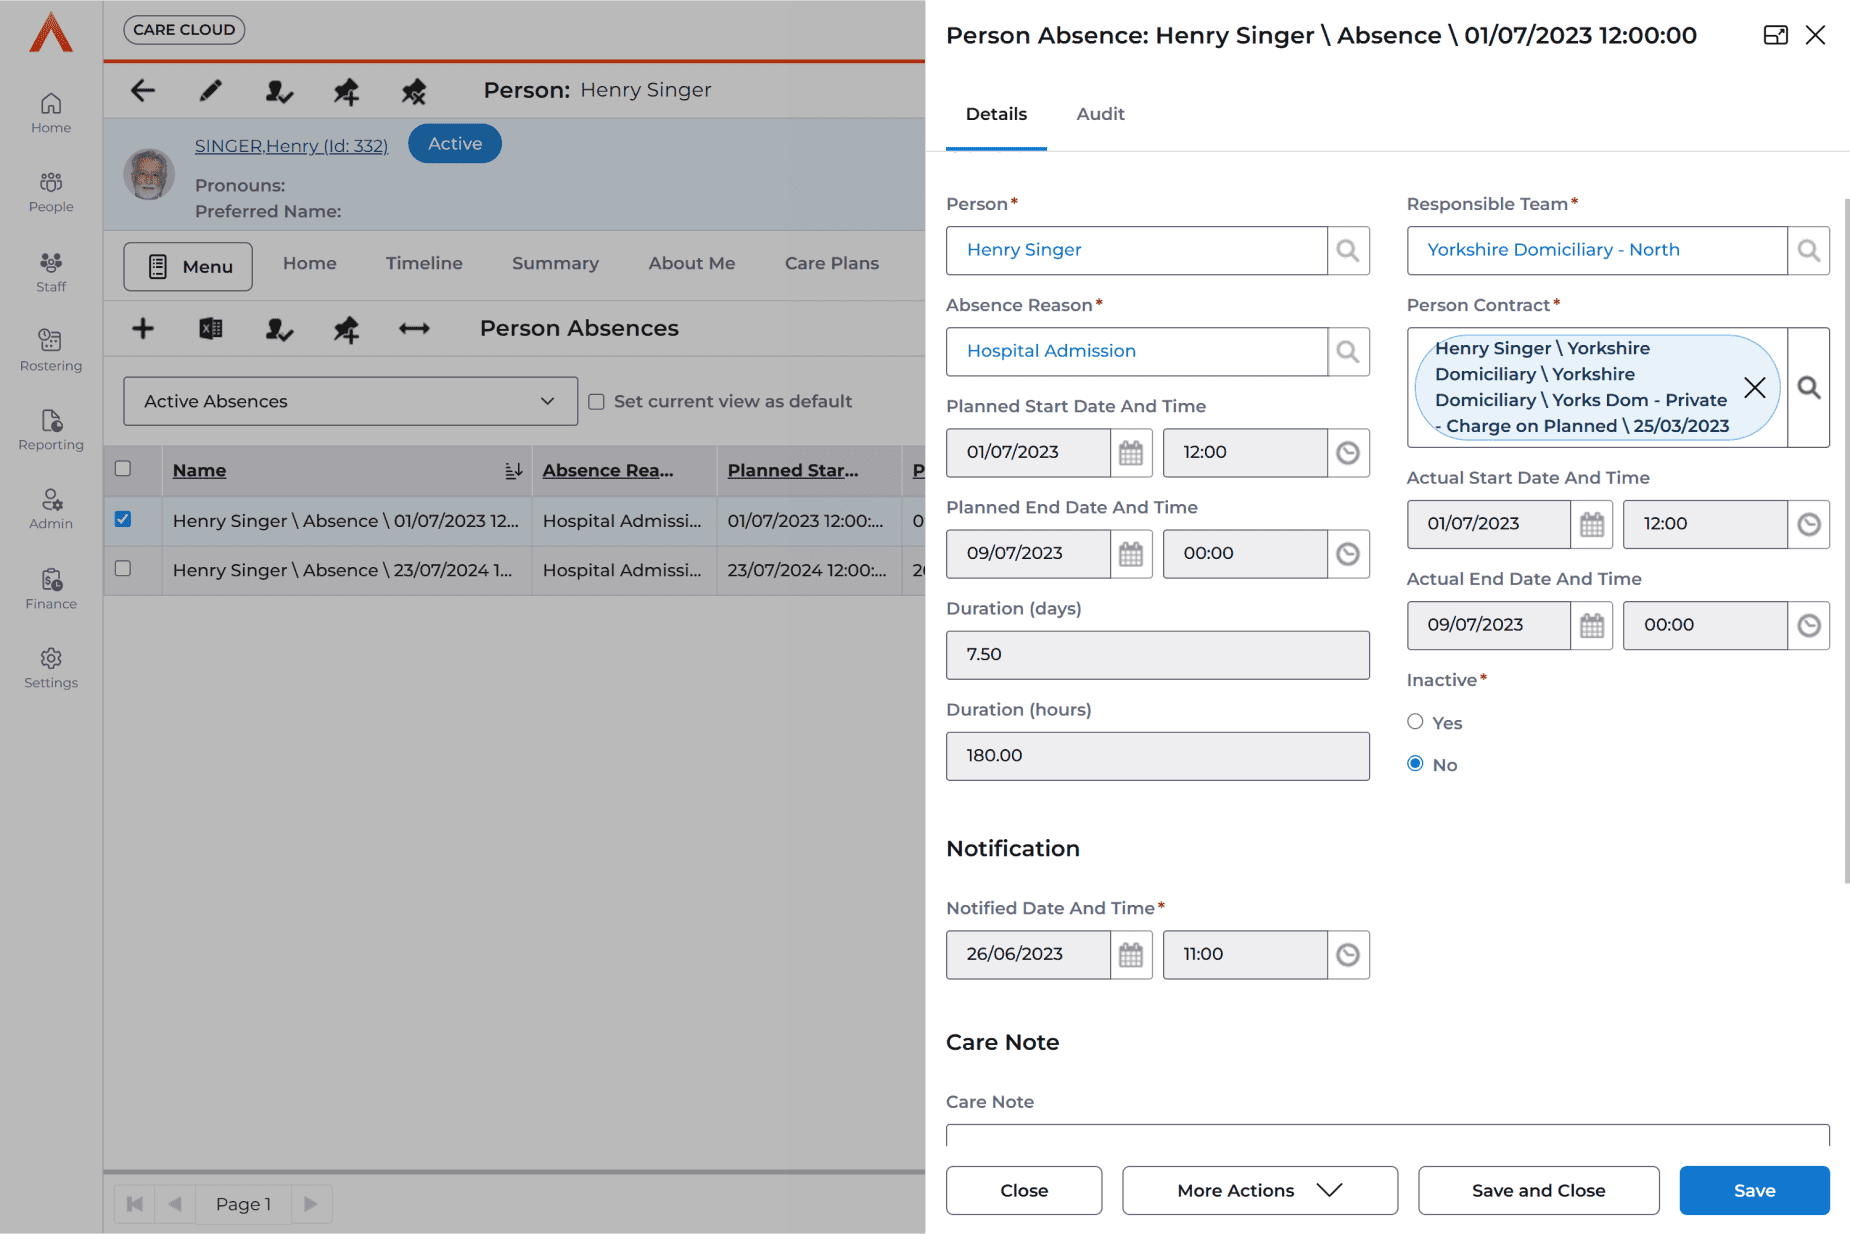Remove the selected Person Contract entry

[1754, 388]
